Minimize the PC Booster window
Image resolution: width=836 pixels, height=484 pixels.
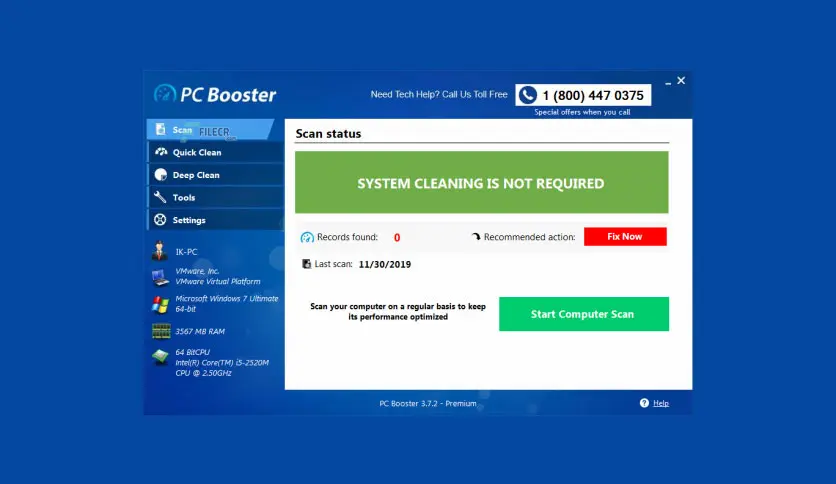point(668,82)
